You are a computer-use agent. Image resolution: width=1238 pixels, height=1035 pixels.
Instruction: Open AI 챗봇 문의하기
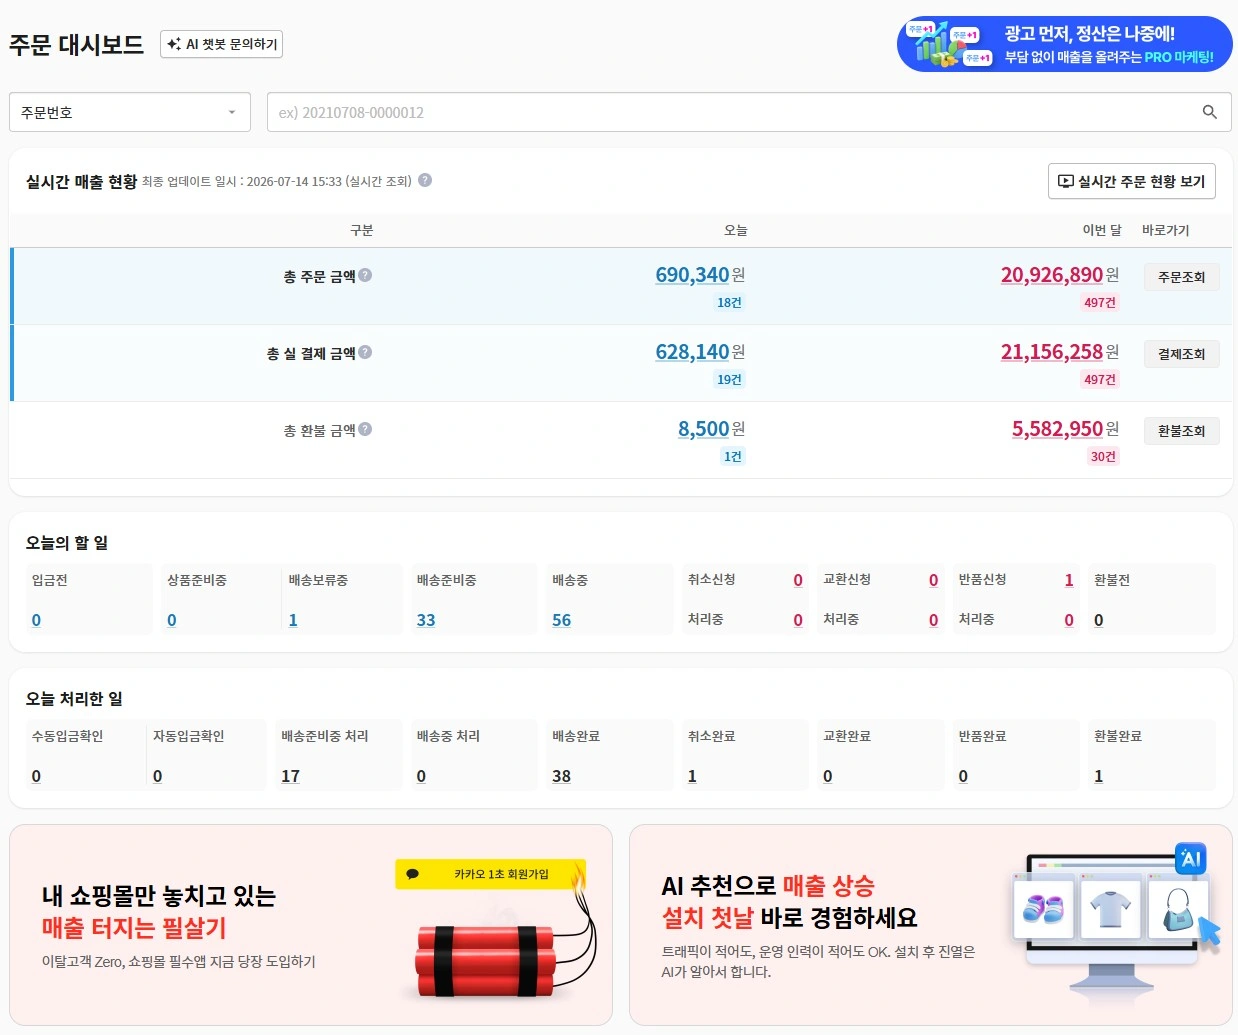pyautogui.click(x=222, y=44)
